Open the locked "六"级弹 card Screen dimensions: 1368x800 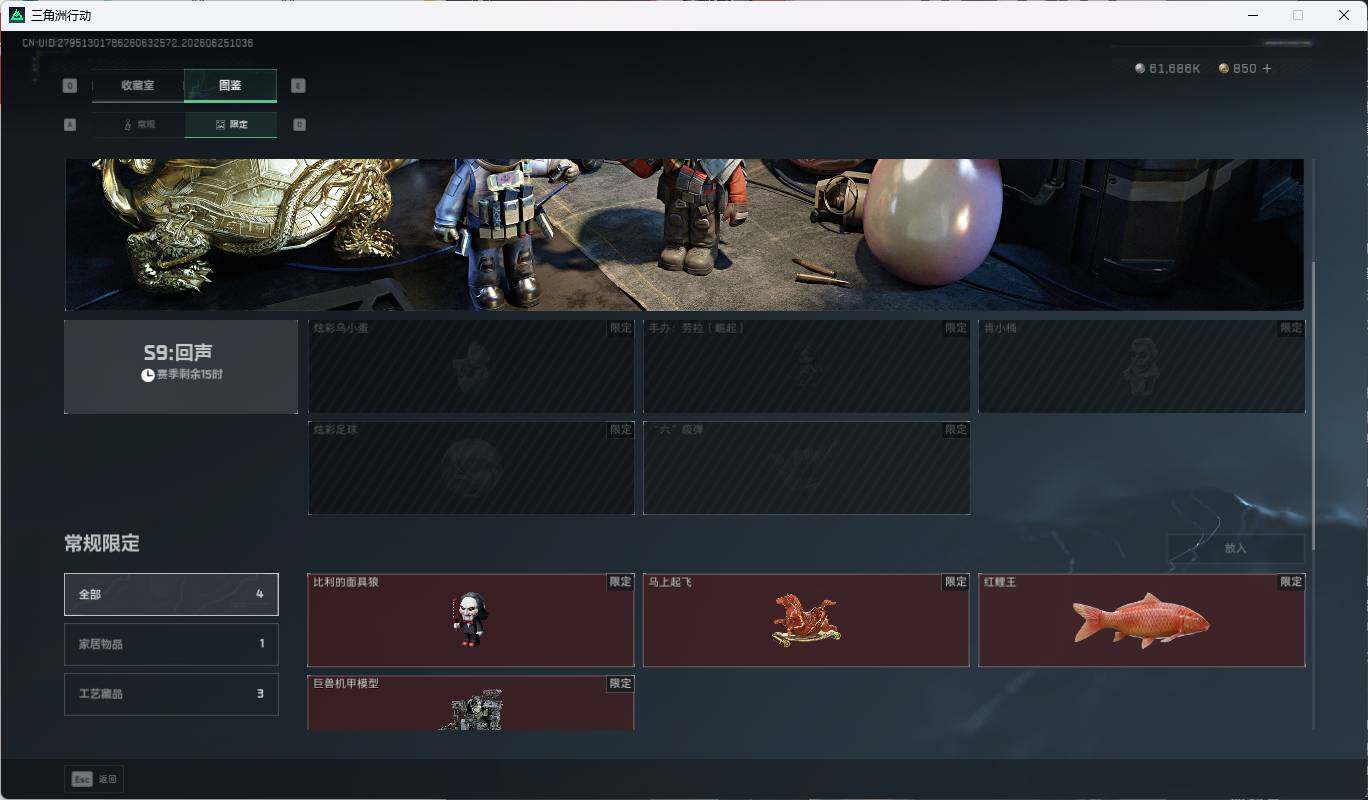[806, 468]
